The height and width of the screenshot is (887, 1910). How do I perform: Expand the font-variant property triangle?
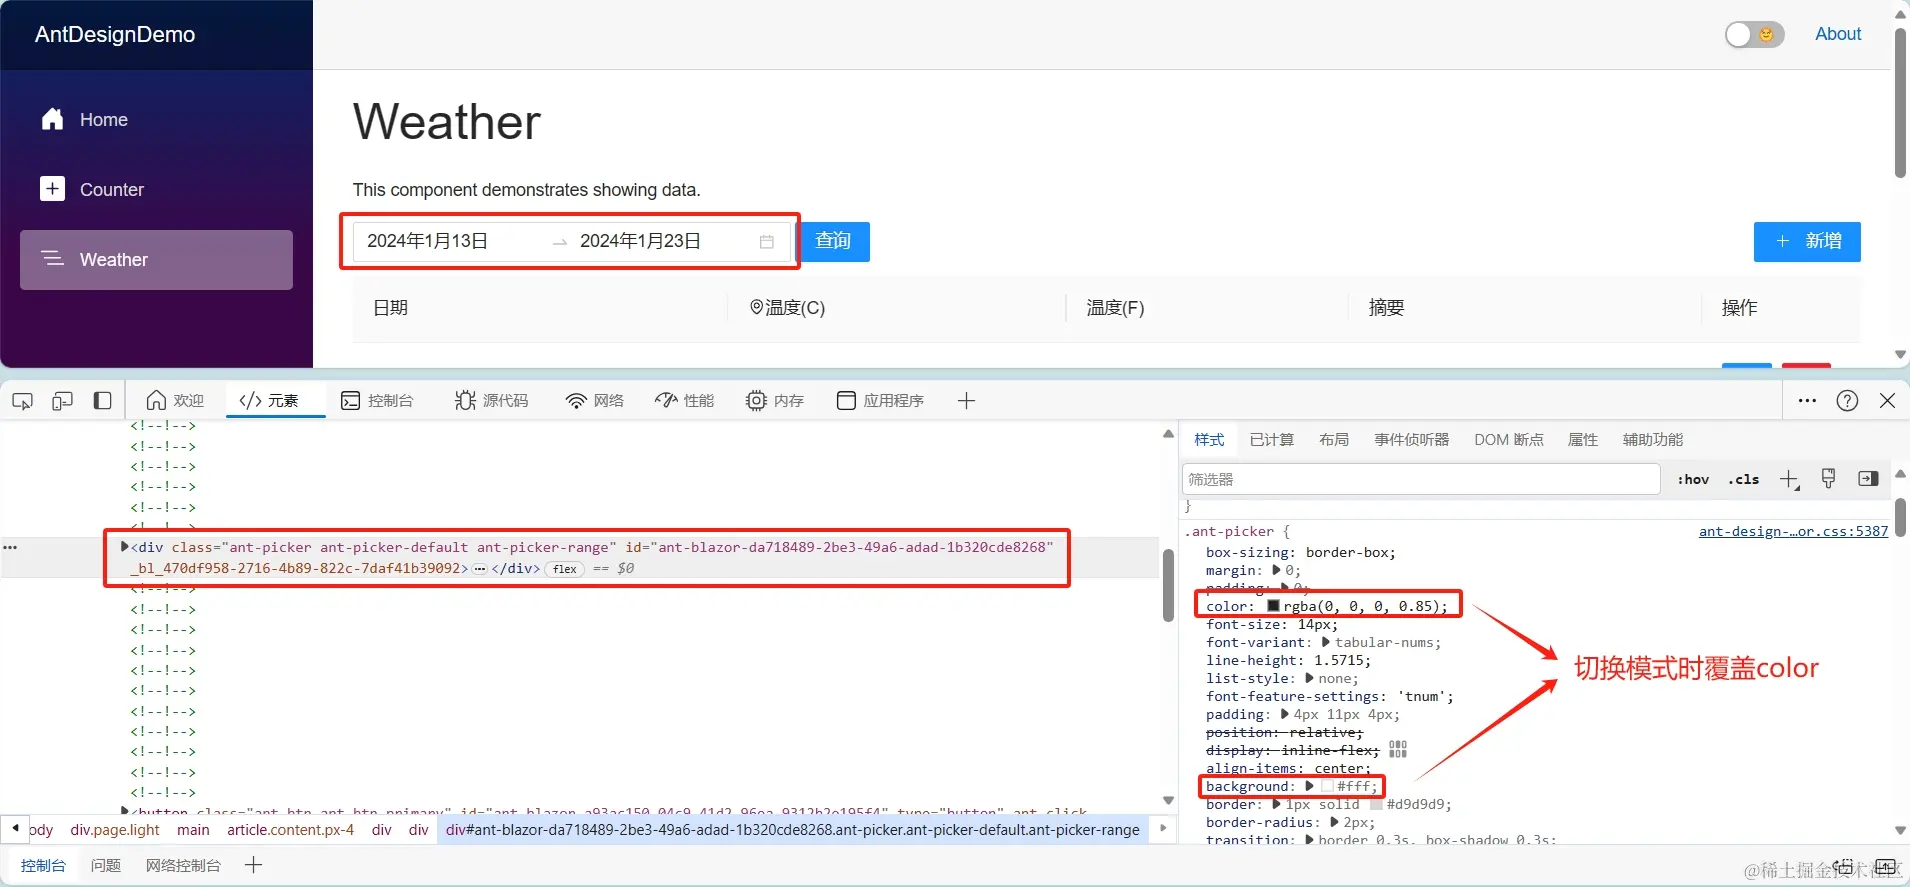tap(1326, 642)
